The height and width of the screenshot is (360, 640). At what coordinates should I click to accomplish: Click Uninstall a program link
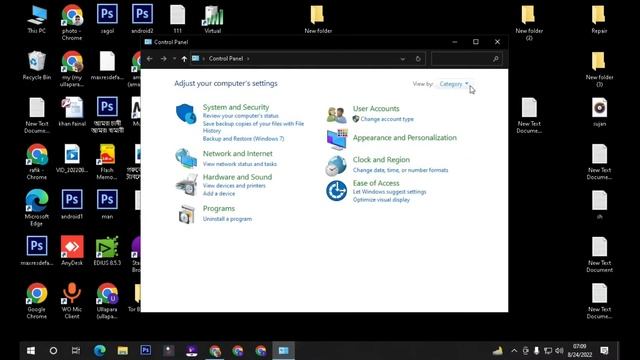(x=227, y=219)
